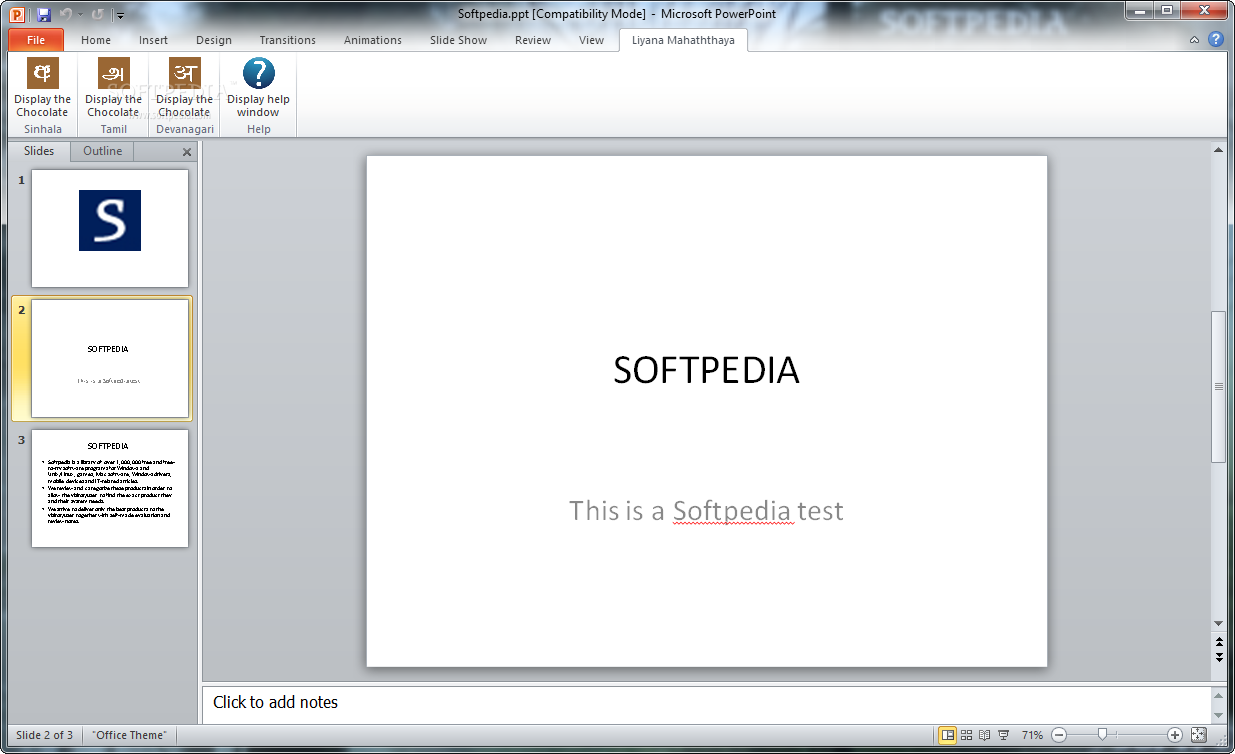1235x754 pixels.
Task: Click the "Office Theme" status bar label
Action: (x=128, y=735)
